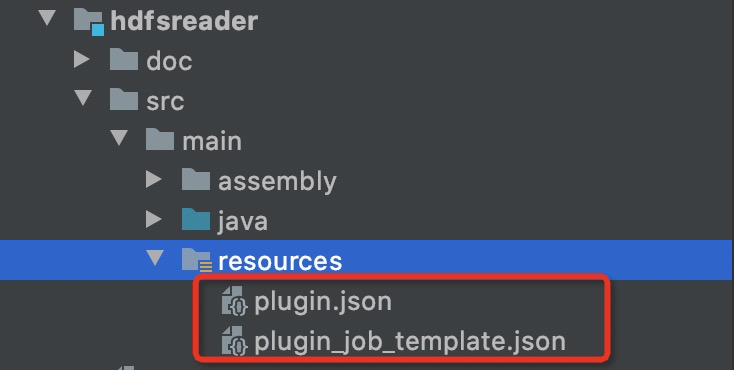Collapse the hdfsreader module node

47,18
